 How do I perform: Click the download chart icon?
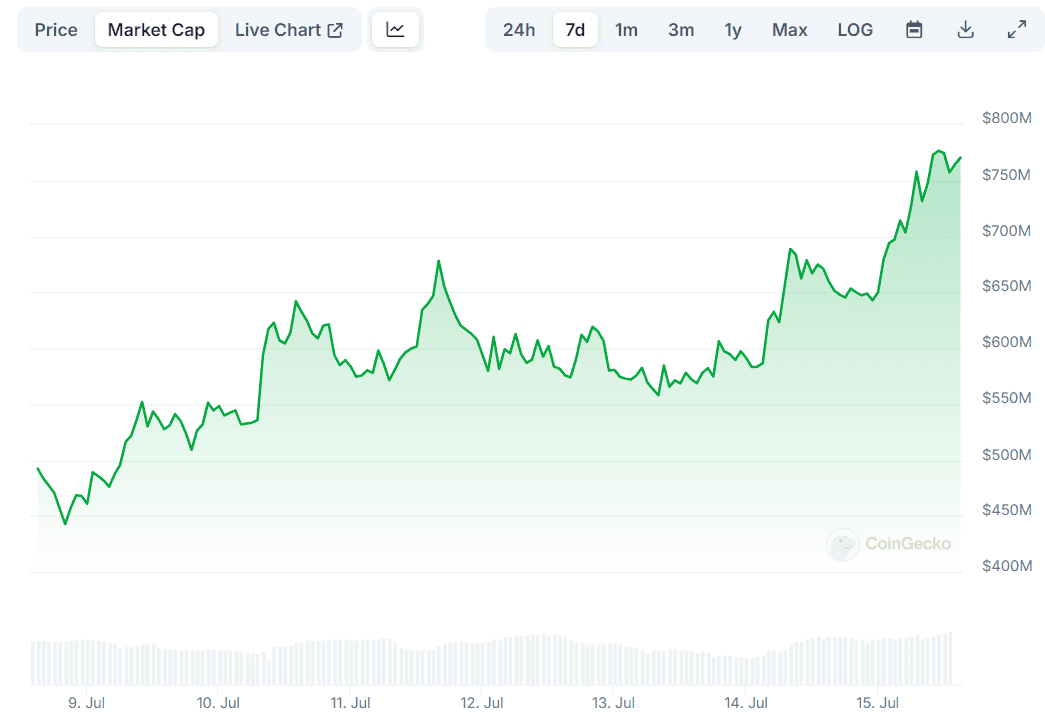click(x=965, y=30)
